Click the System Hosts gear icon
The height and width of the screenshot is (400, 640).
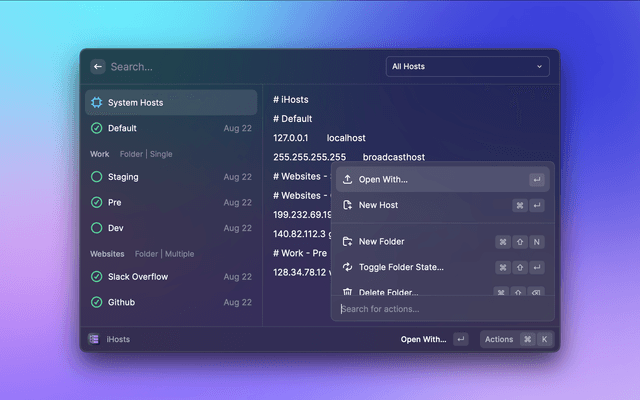point(96,103)
